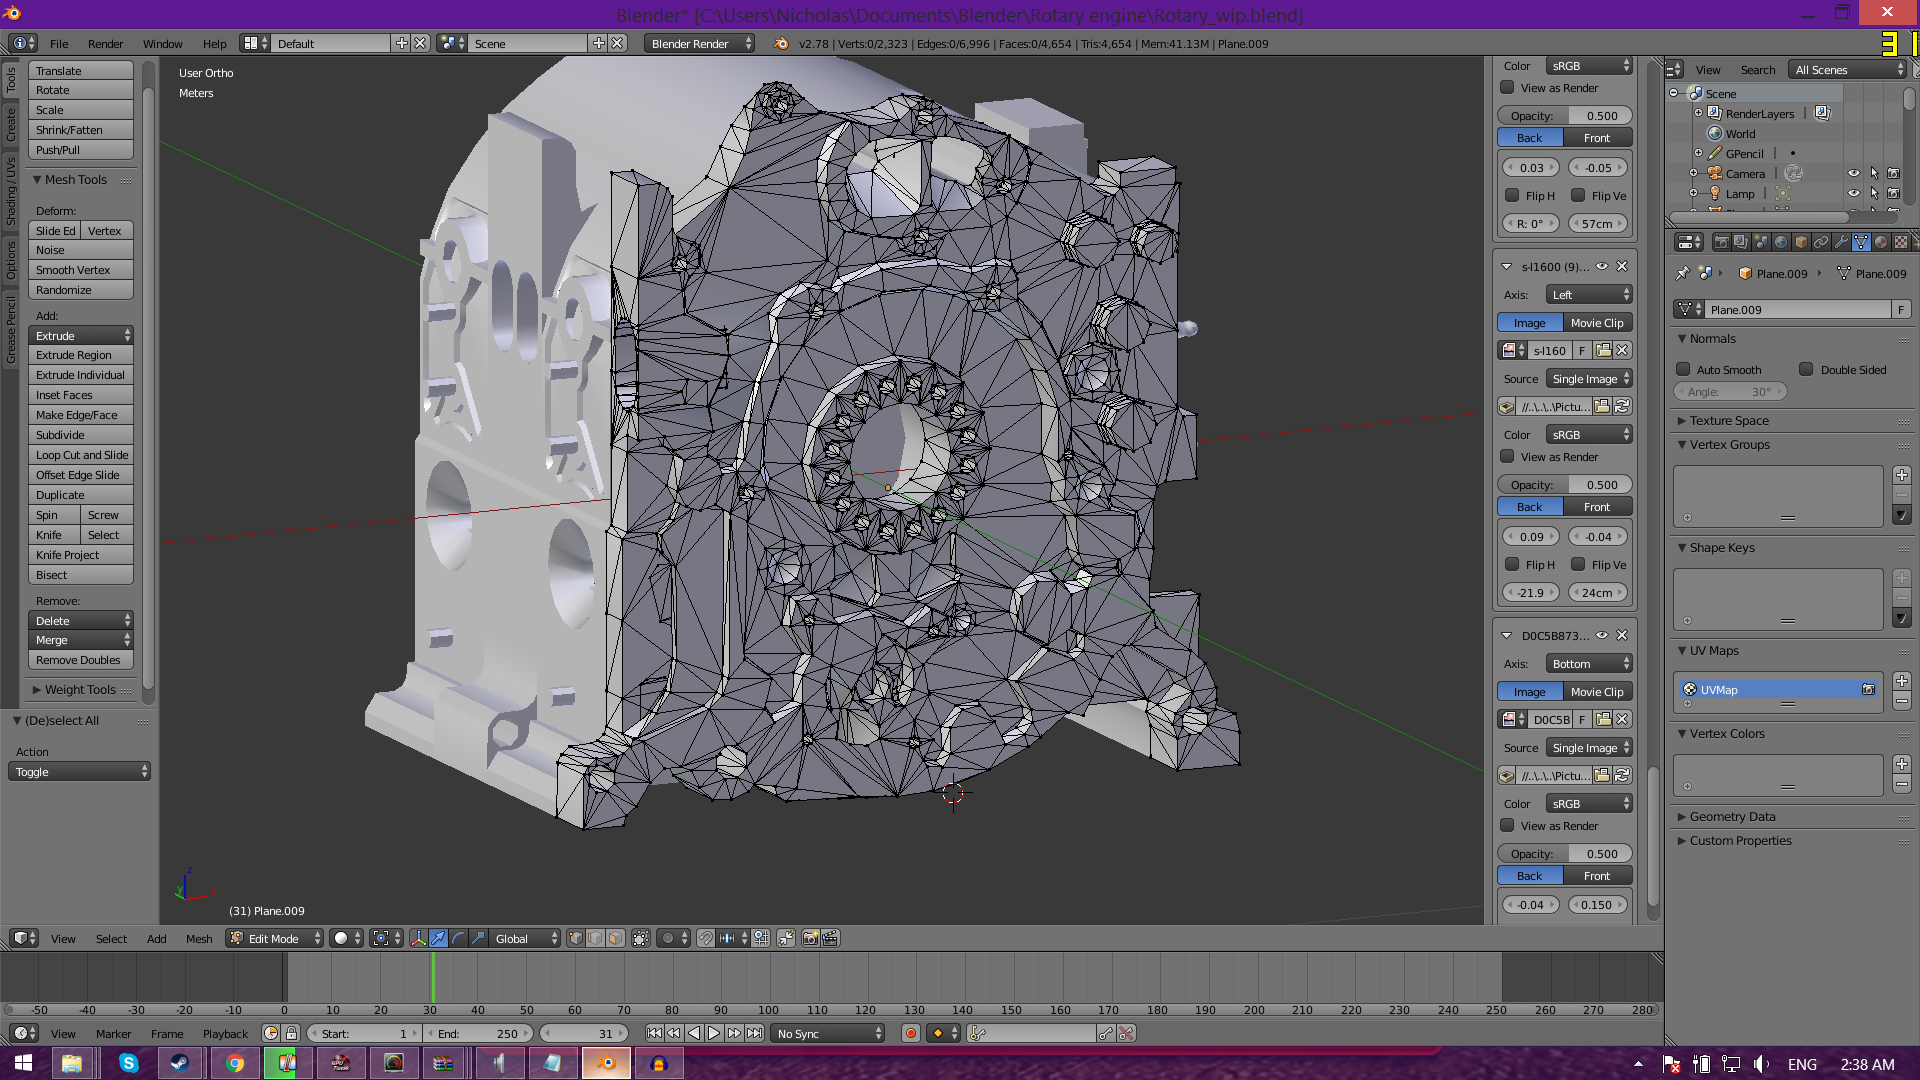Adjust the first Opacity slider
Viewport: 1920px width, 1080px height.
tap(1564, 116)
